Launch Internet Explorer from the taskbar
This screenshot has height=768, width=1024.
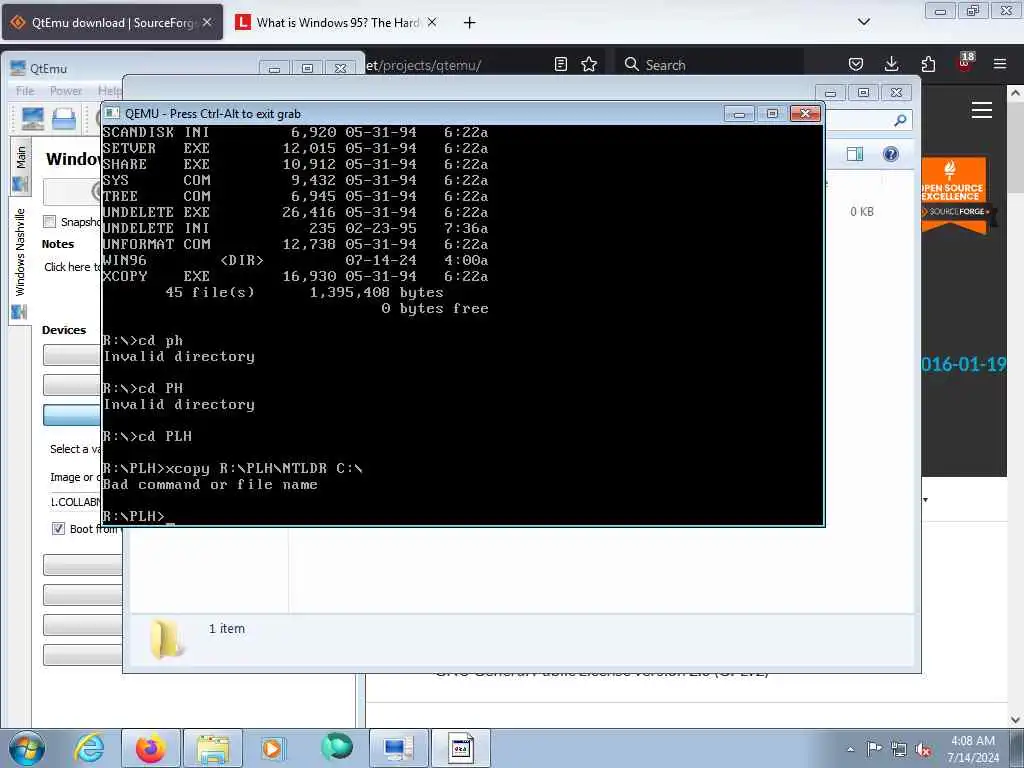coord(89,748)
